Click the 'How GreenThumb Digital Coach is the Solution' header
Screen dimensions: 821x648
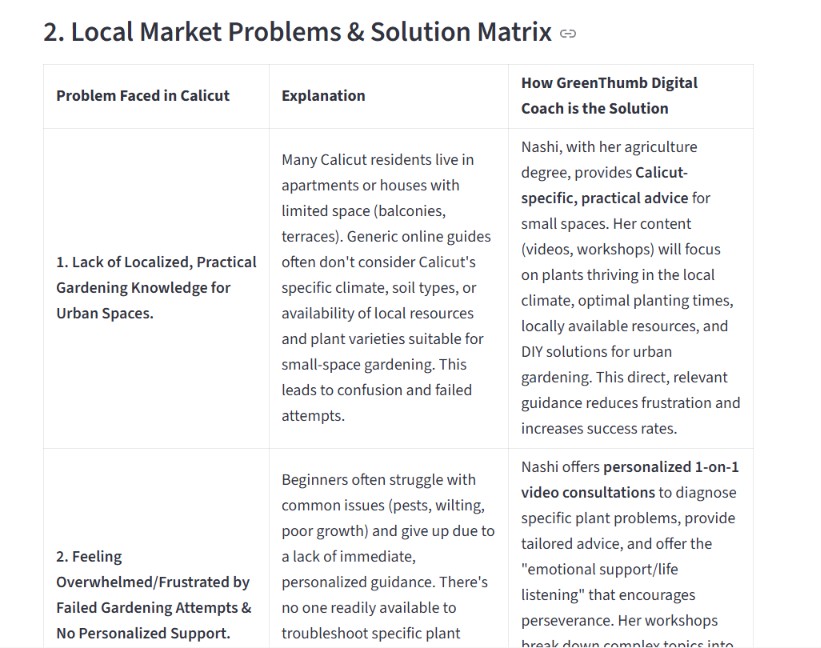tap(609, 96)
